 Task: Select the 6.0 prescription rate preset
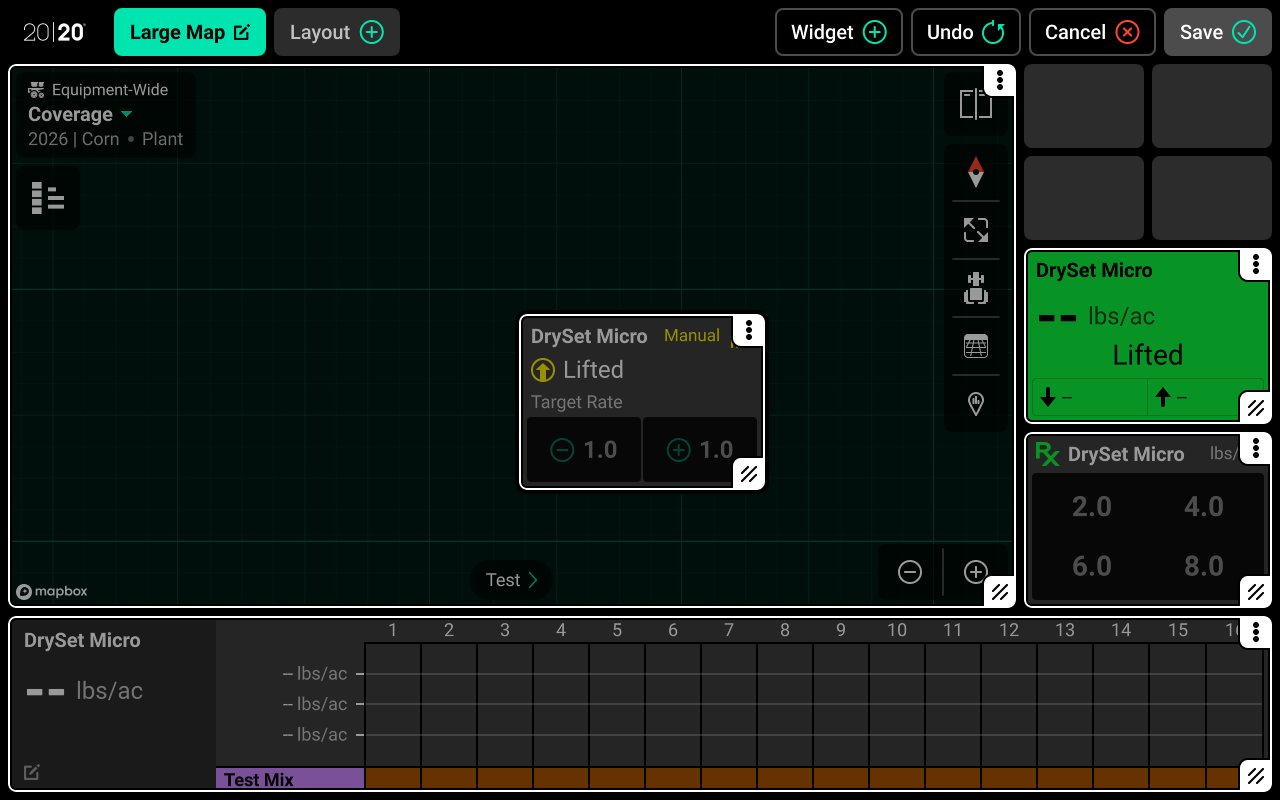tap(1092, 566)
